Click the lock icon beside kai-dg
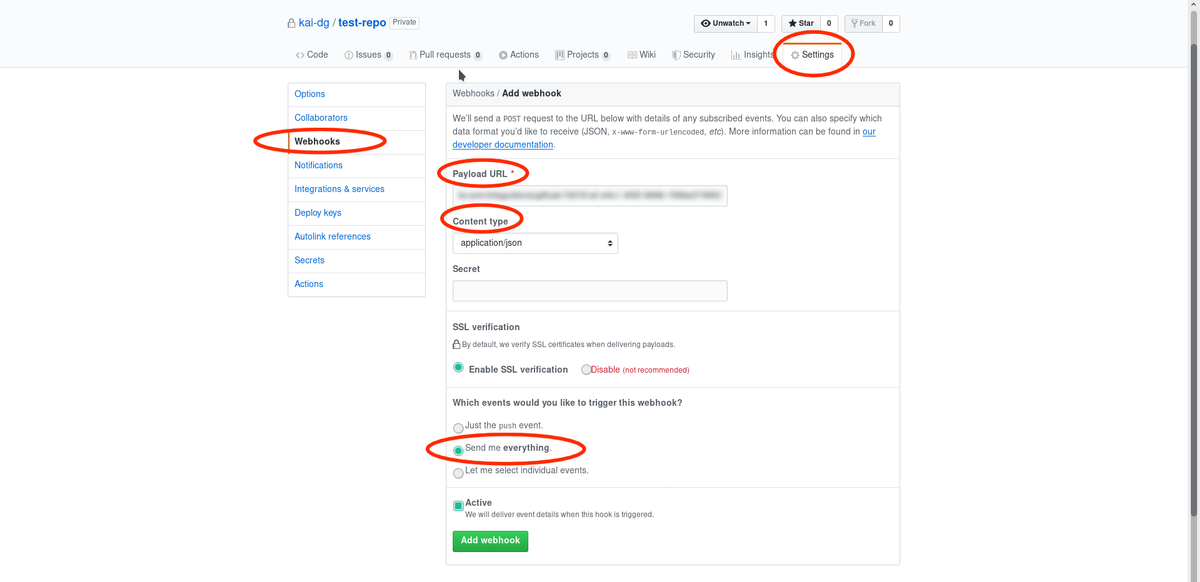 (291, 23)
